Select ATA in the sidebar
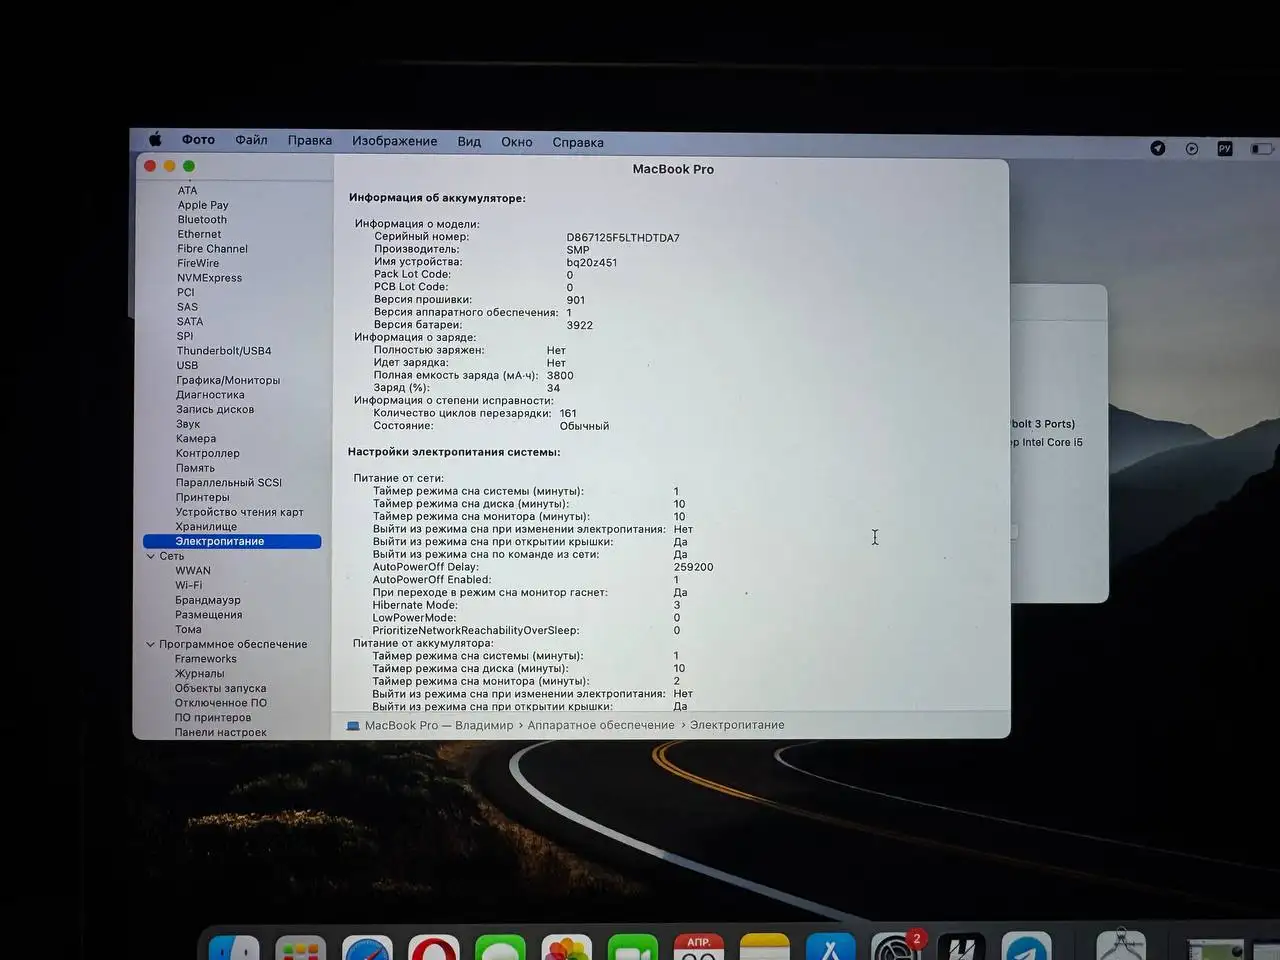This screenshot has width=1280, height=960. (x=188, y=190)
